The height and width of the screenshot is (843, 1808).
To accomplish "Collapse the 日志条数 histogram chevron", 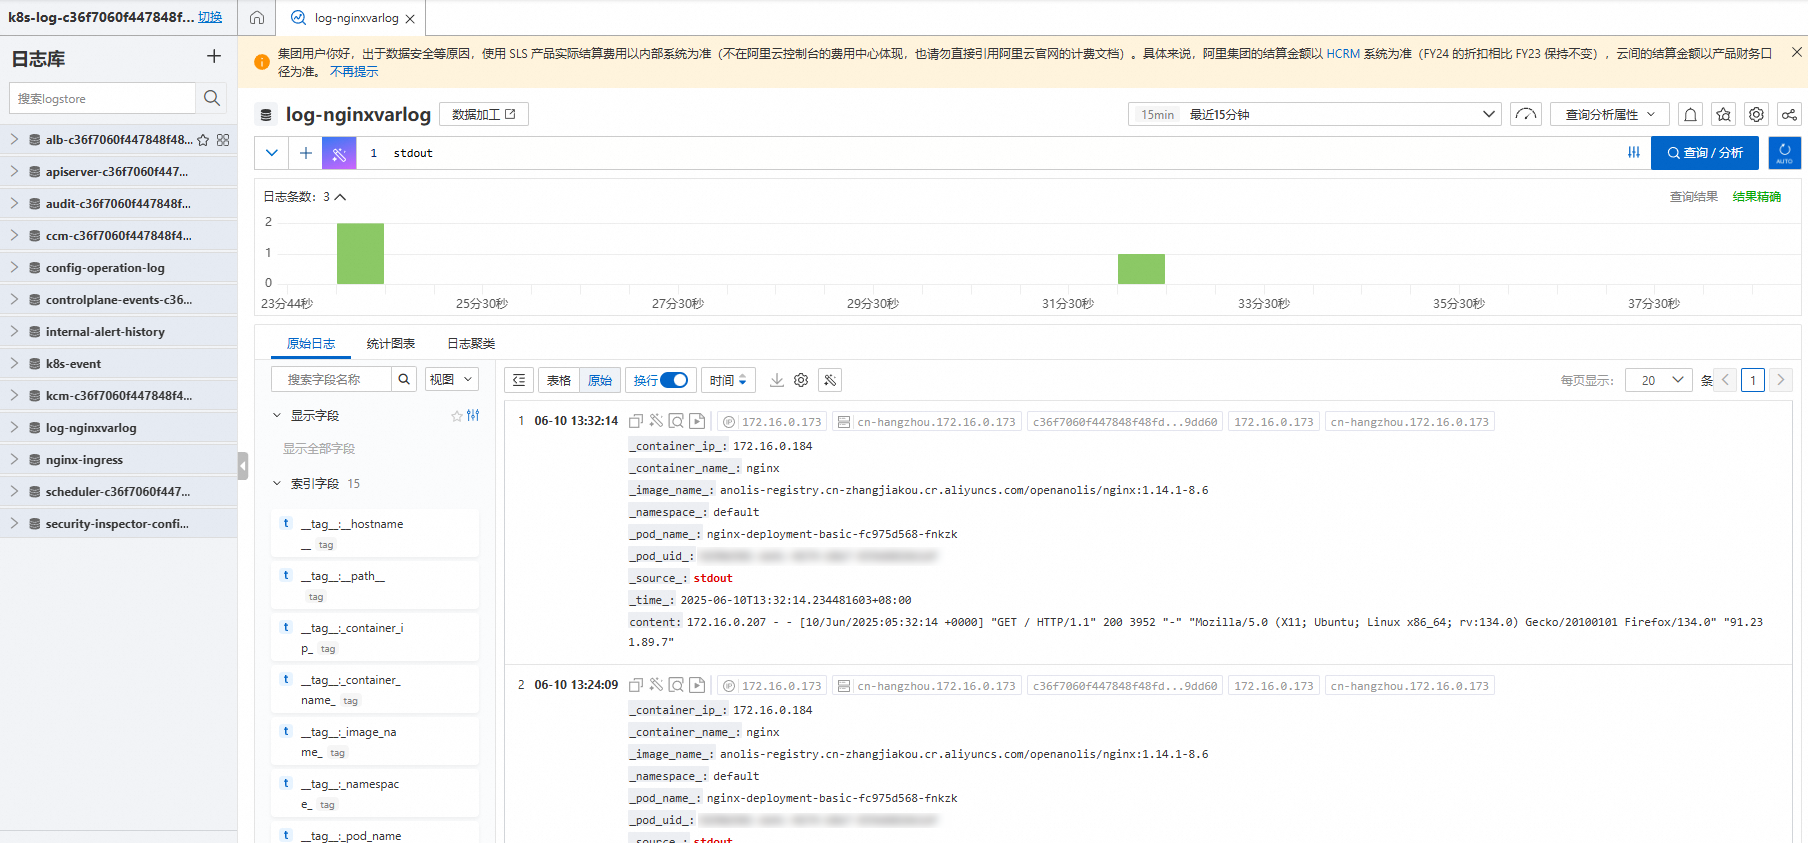I will point(340,197).
